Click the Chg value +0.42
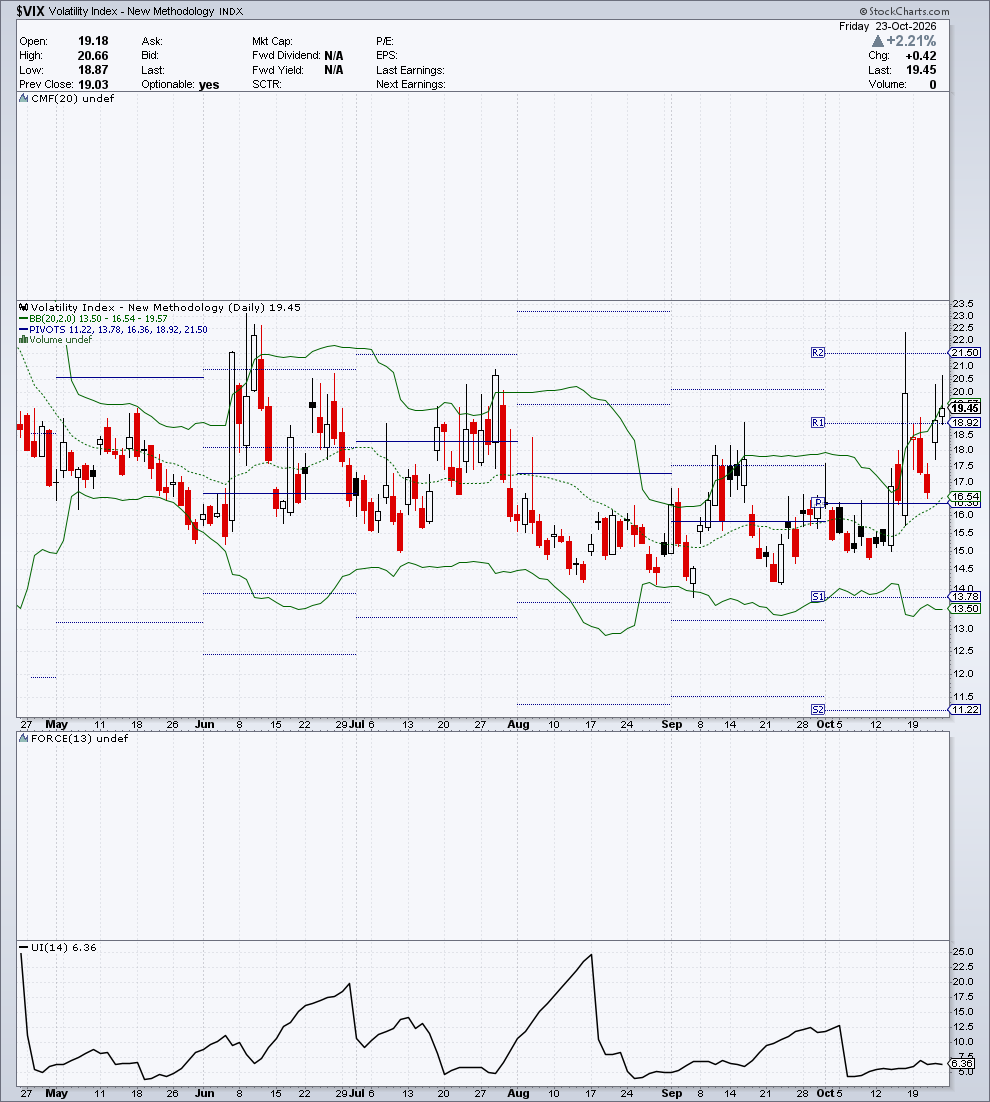The image size is (990, 1102). [921, 56]
